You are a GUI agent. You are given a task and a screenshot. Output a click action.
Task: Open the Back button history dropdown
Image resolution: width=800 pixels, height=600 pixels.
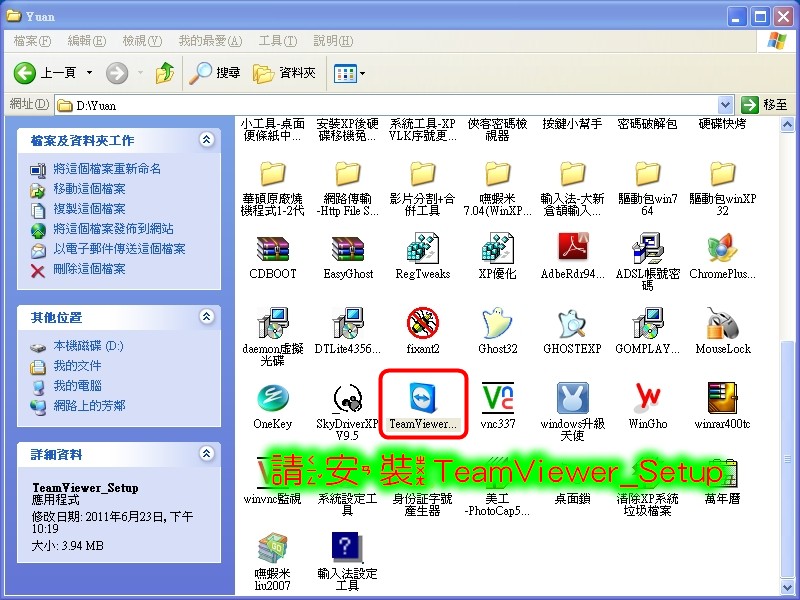(89, 73)
